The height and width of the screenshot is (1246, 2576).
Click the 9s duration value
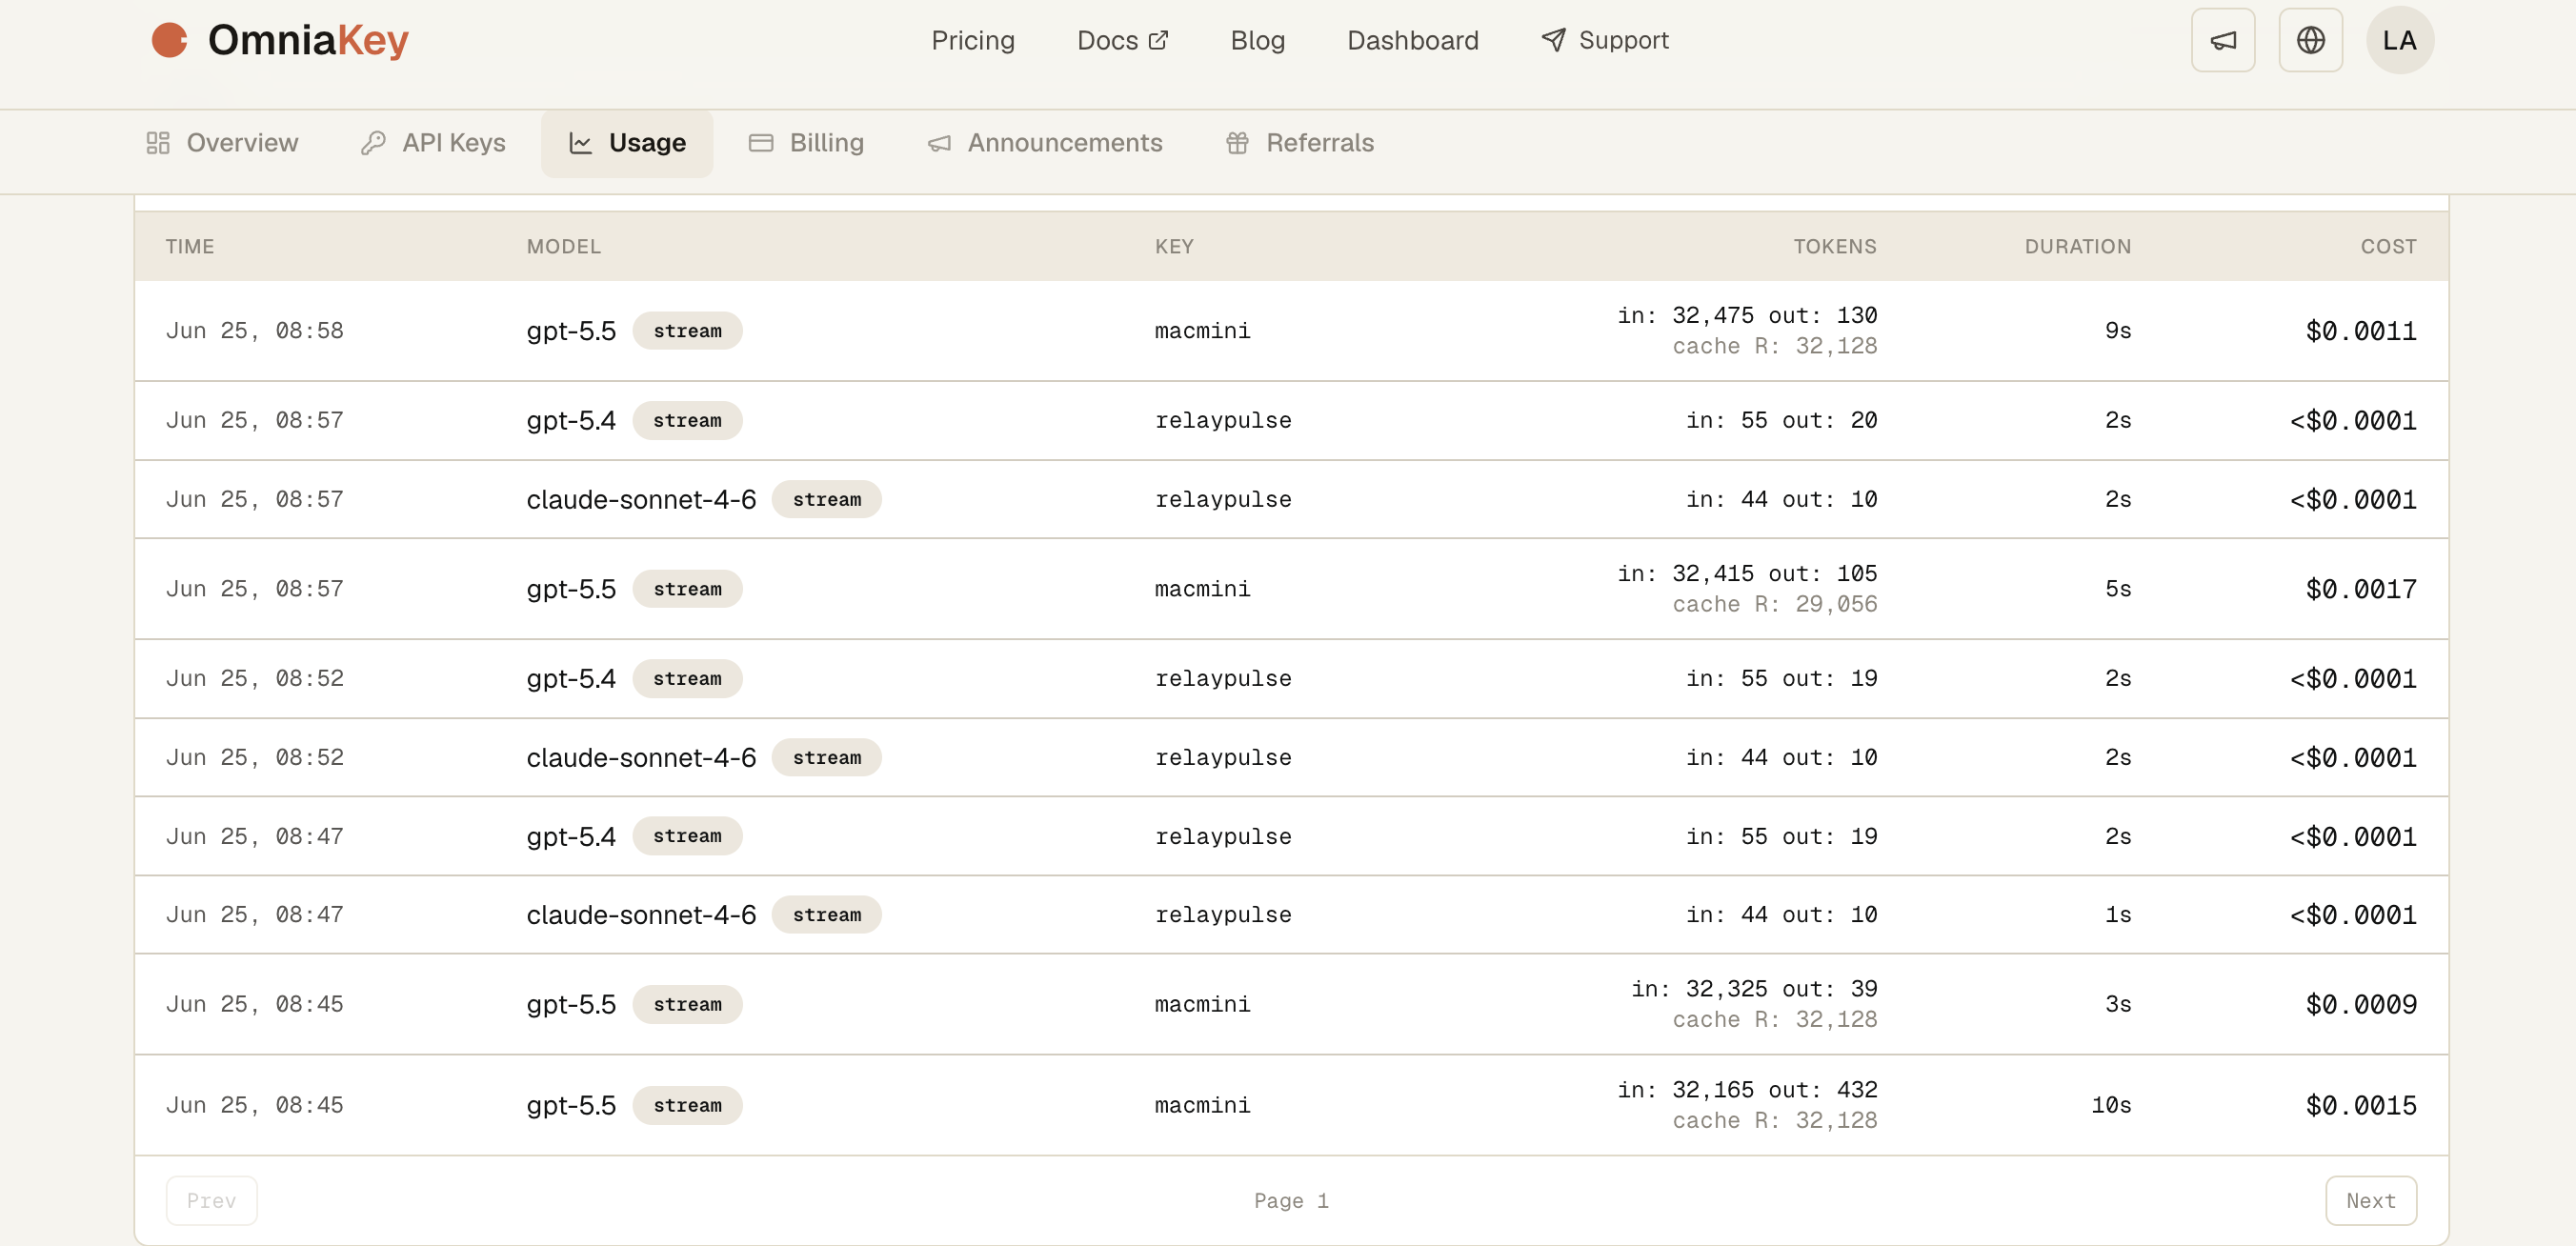coord(2118,331)
